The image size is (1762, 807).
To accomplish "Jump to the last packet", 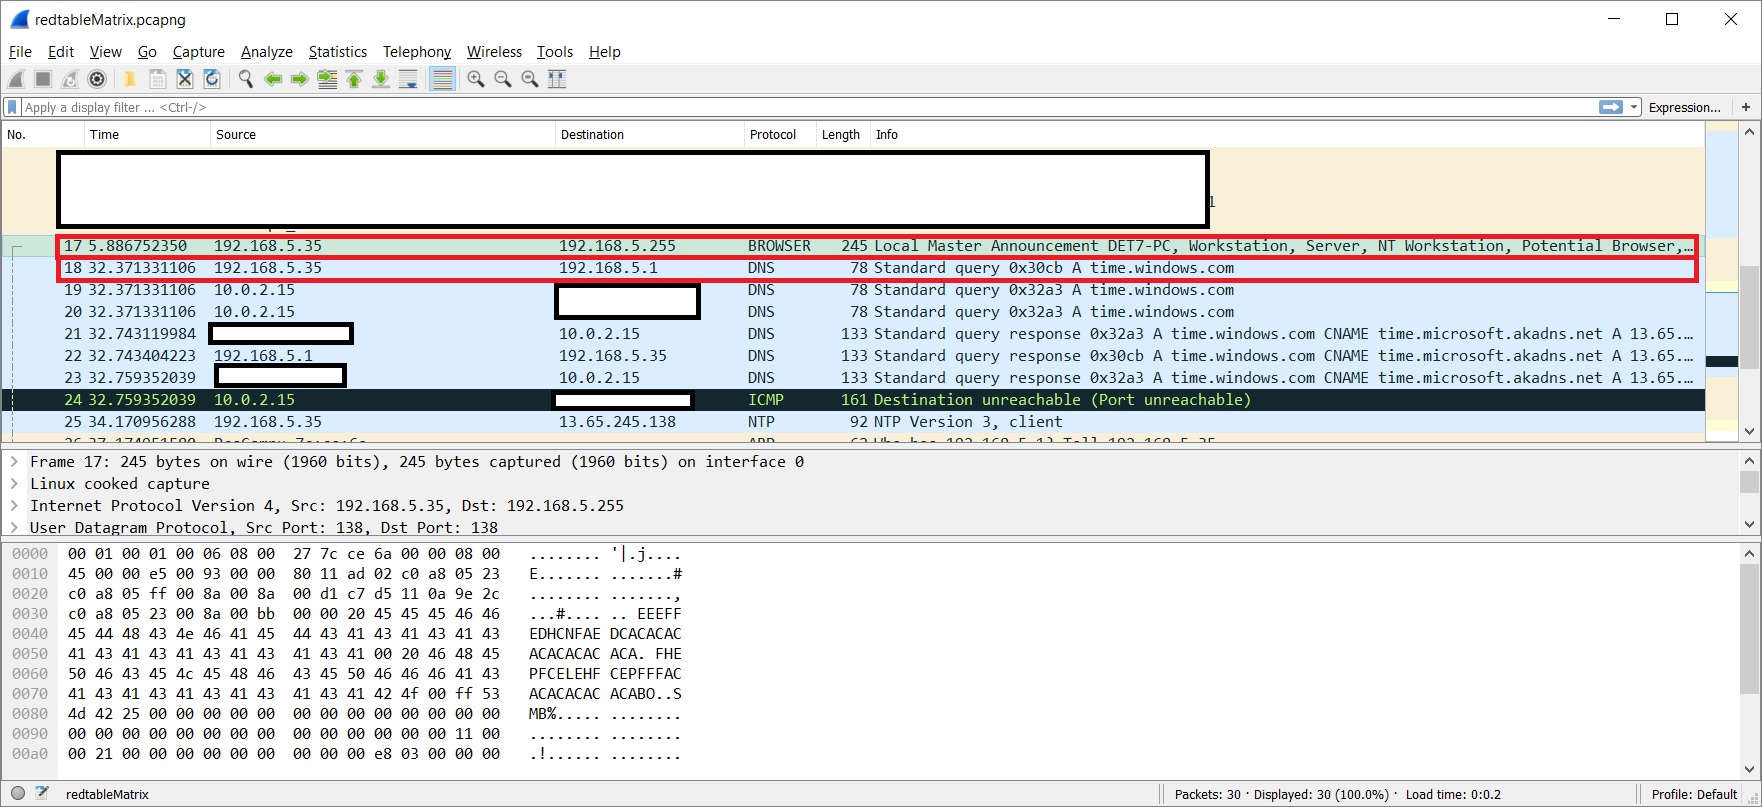I will click(381, 79).
